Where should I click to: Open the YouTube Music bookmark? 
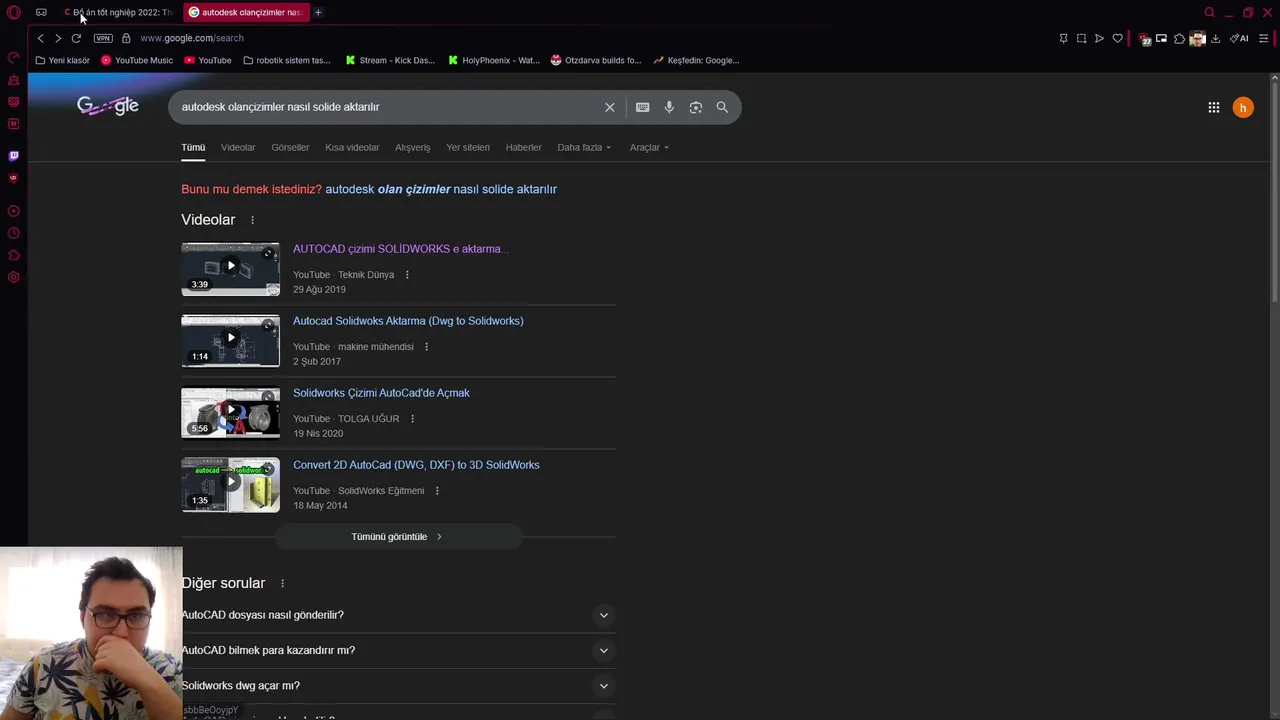coord(137,60)
